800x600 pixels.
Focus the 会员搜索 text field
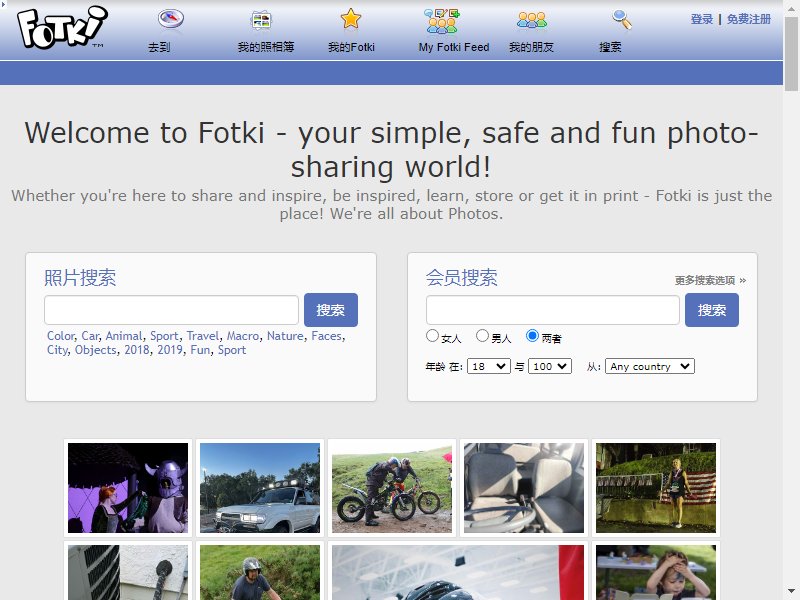(553, 310)
